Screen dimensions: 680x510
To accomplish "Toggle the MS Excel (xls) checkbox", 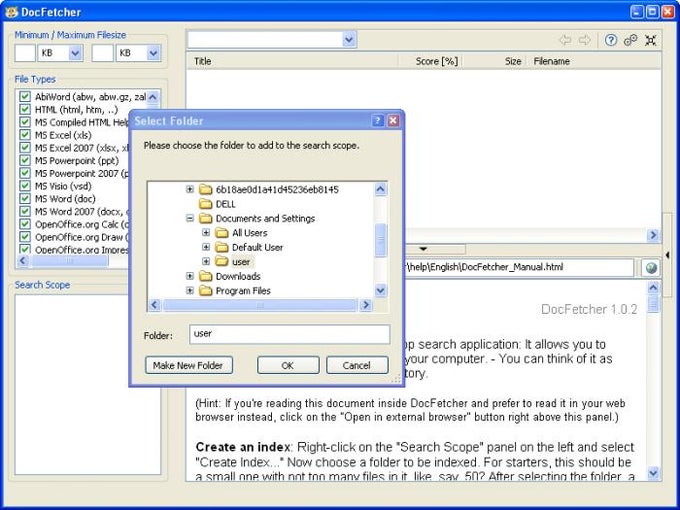I will (25, 135).
